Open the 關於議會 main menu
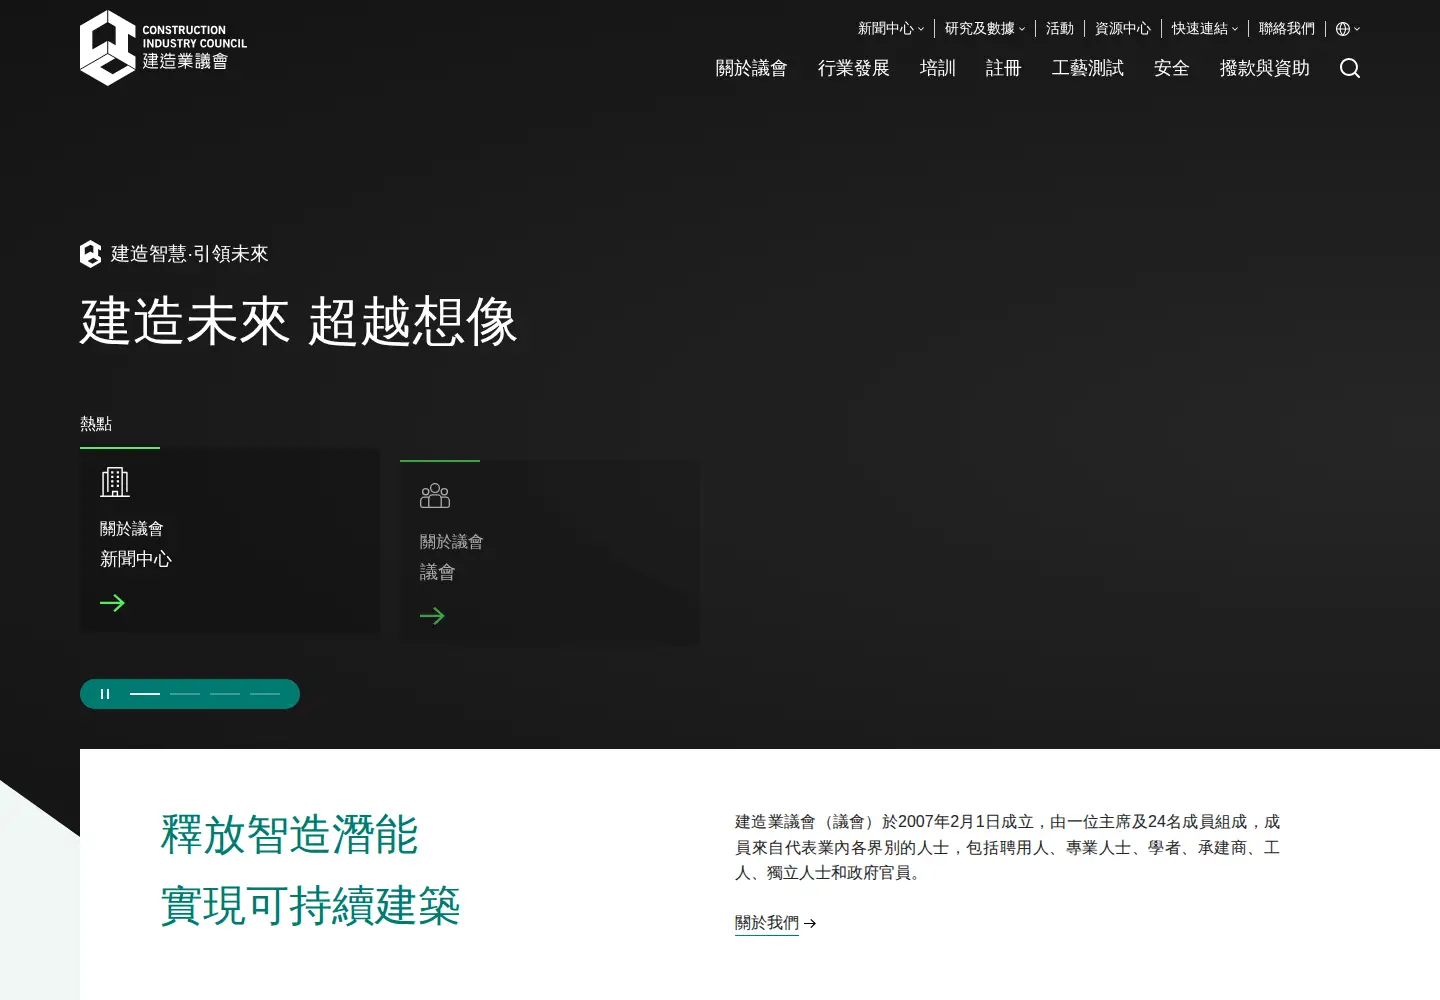This screenshot has height=1000, width=1440. (x=752, y=68)
